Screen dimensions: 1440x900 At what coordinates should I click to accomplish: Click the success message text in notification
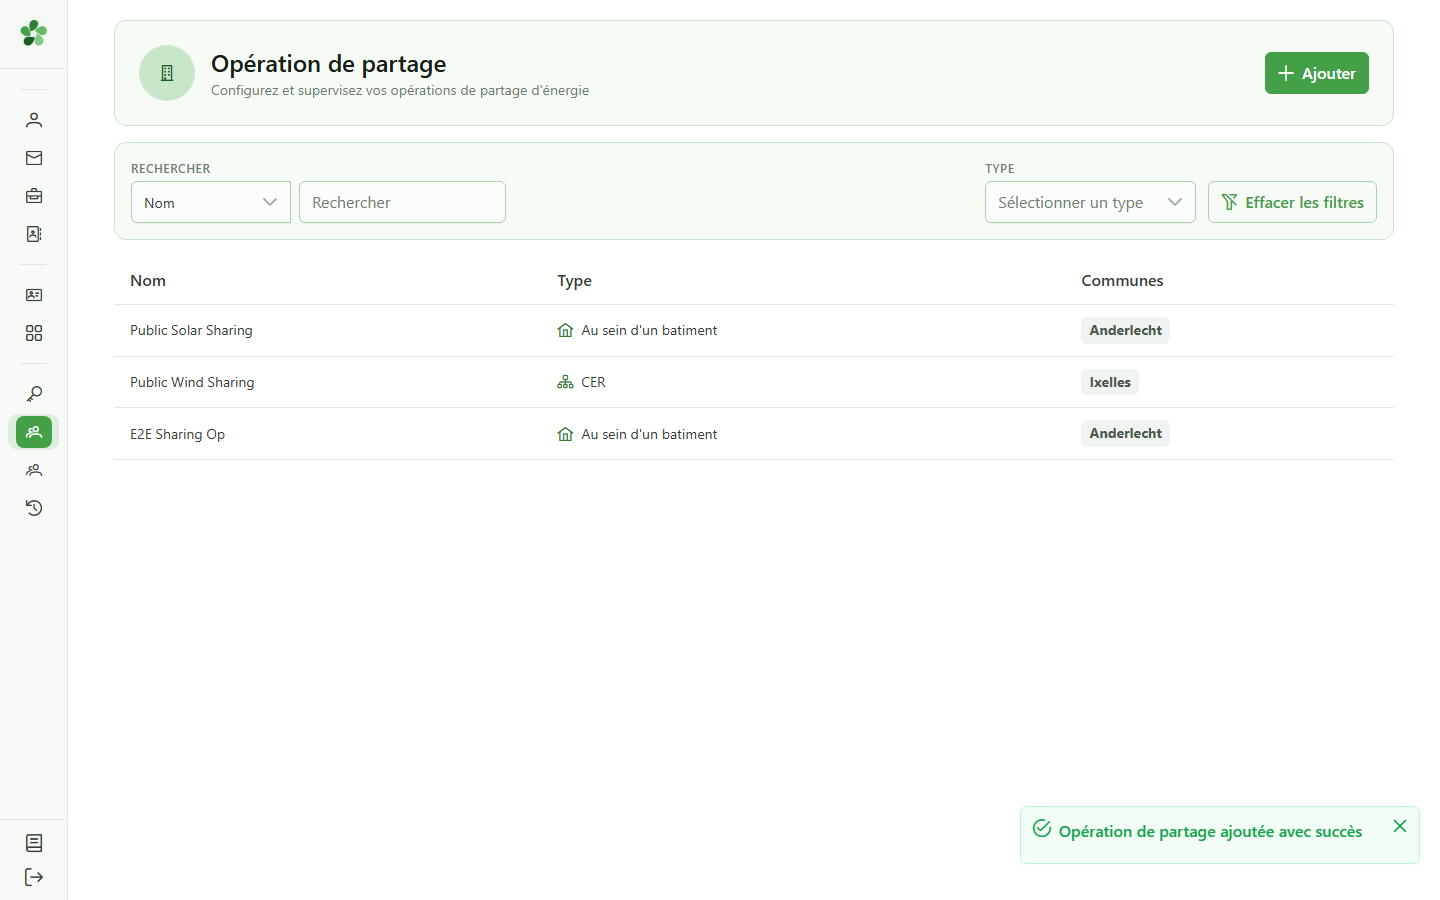pos(1210,832)
